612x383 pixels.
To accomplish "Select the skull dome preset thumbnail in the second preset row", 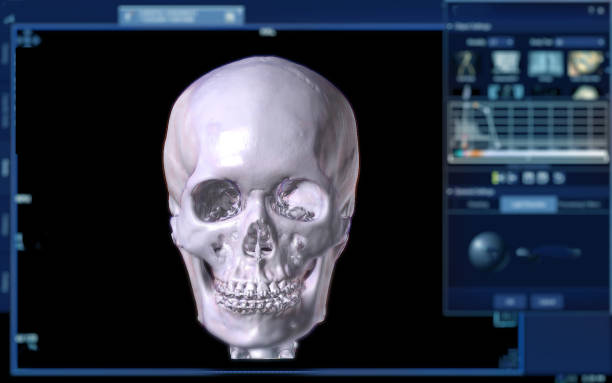I will [585, 93].
